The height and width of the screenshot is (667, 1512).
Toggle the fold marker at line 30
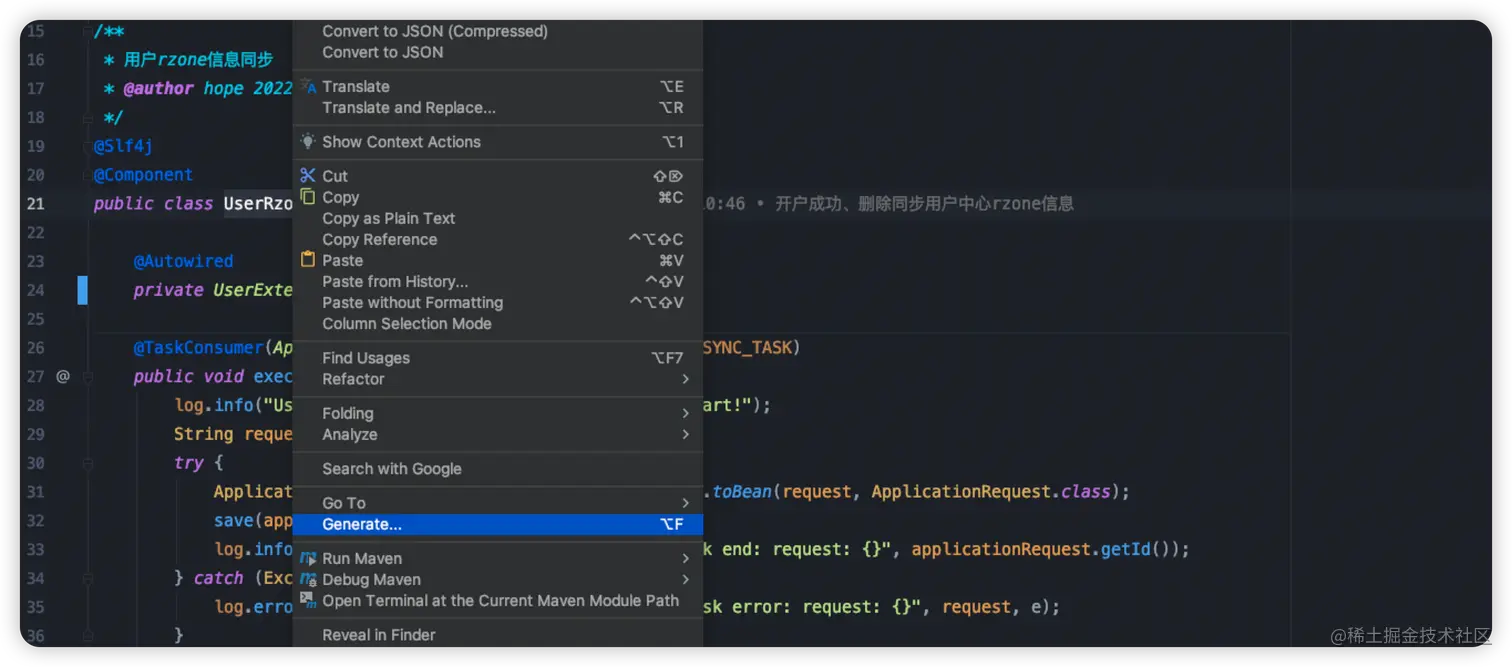(x=88, y=463)
